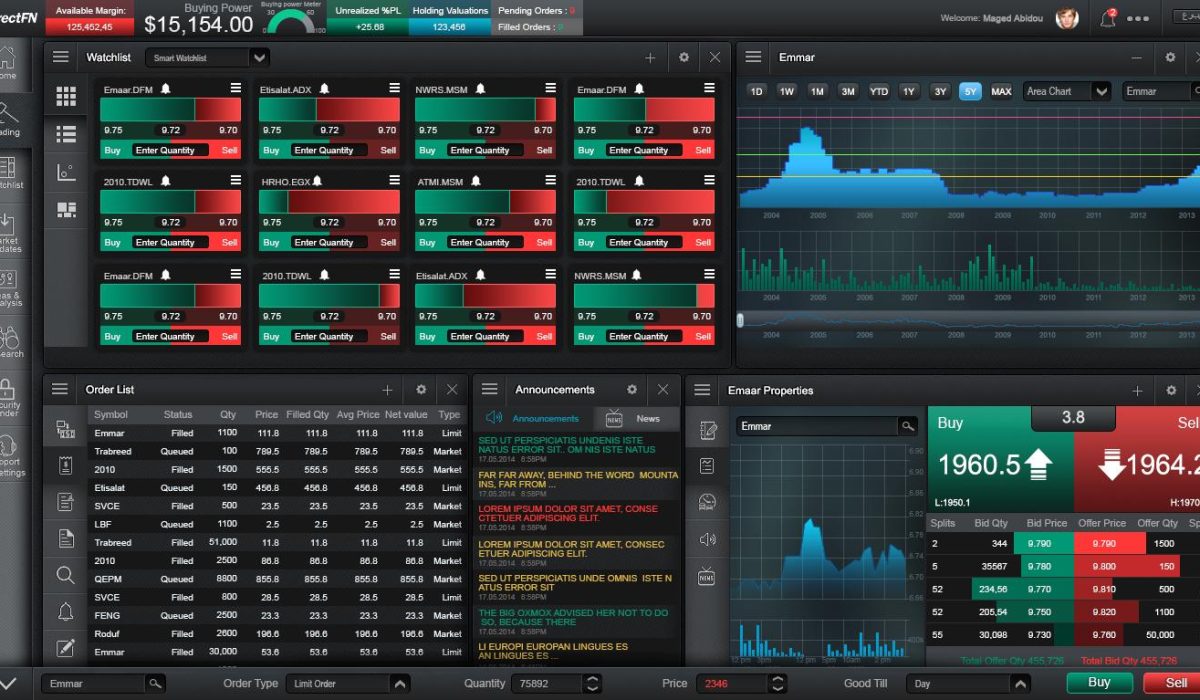Open the Area Chart type dropdown

coord(1101,91)
